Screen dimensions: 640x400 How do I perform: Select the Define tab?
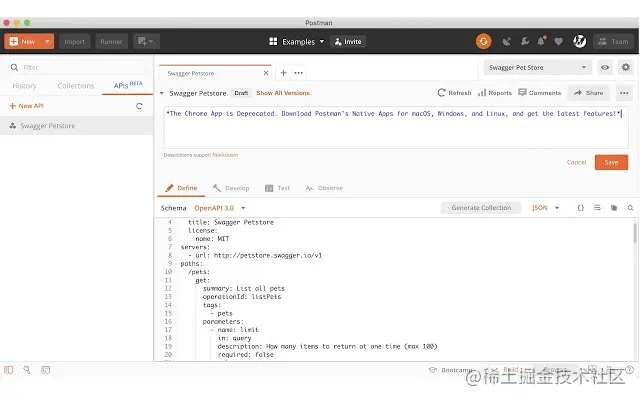coord(181,188)
